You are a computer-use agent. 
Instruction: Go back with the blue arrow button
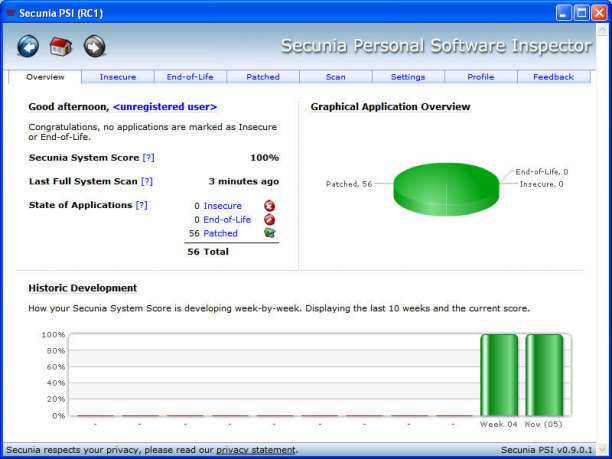click(28, 46)
